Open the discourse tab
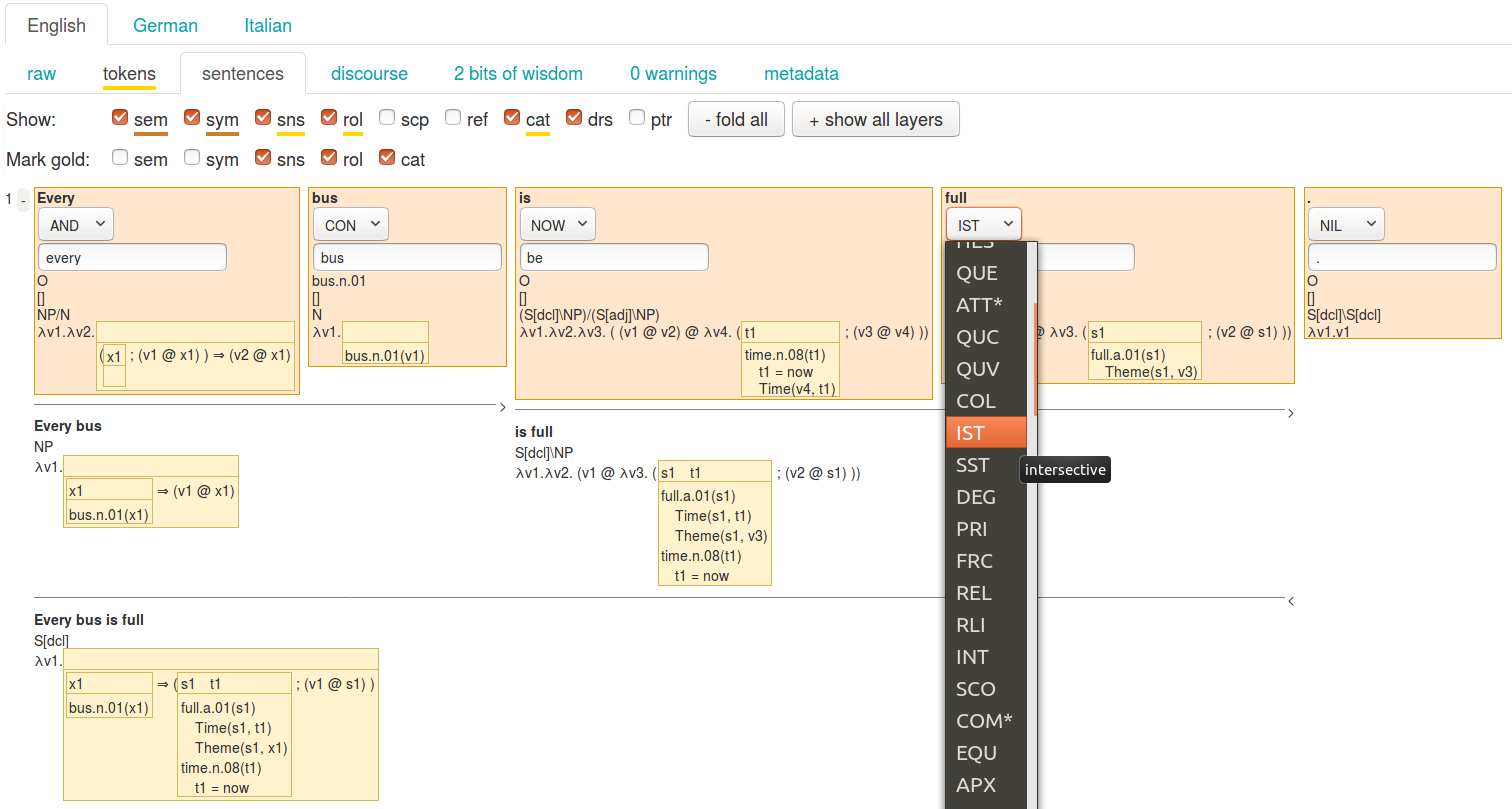 (x=369, y=73)
